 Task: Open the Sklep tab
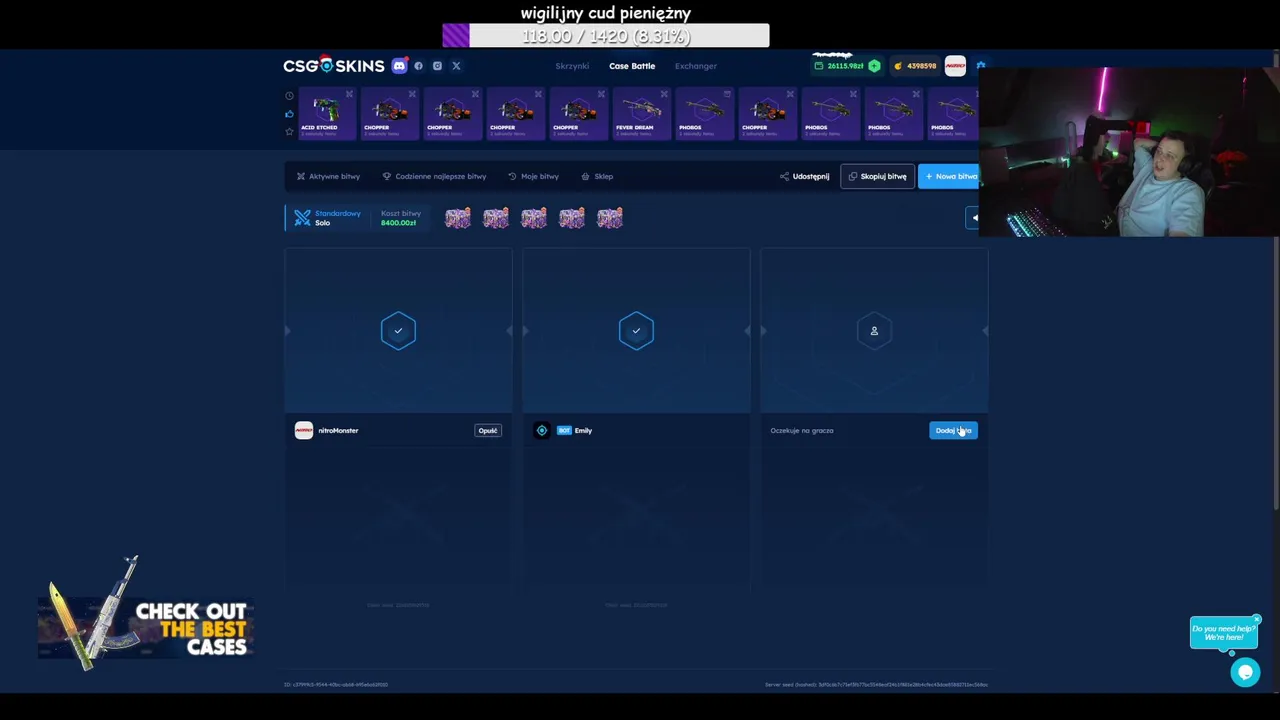tap(597, 176)
